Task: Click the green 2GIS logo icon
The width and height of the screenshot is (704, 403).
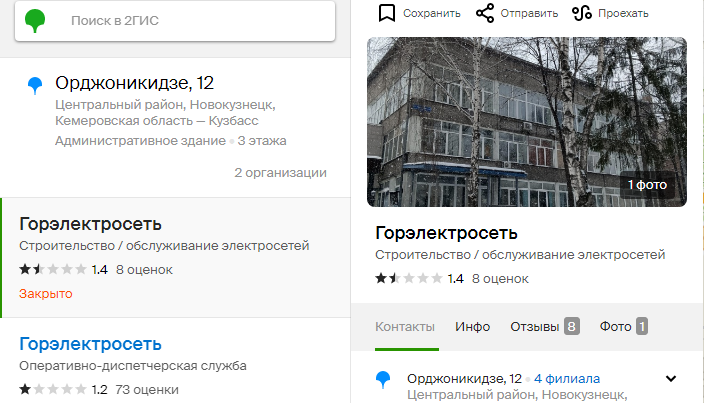Action: point(35,20)
